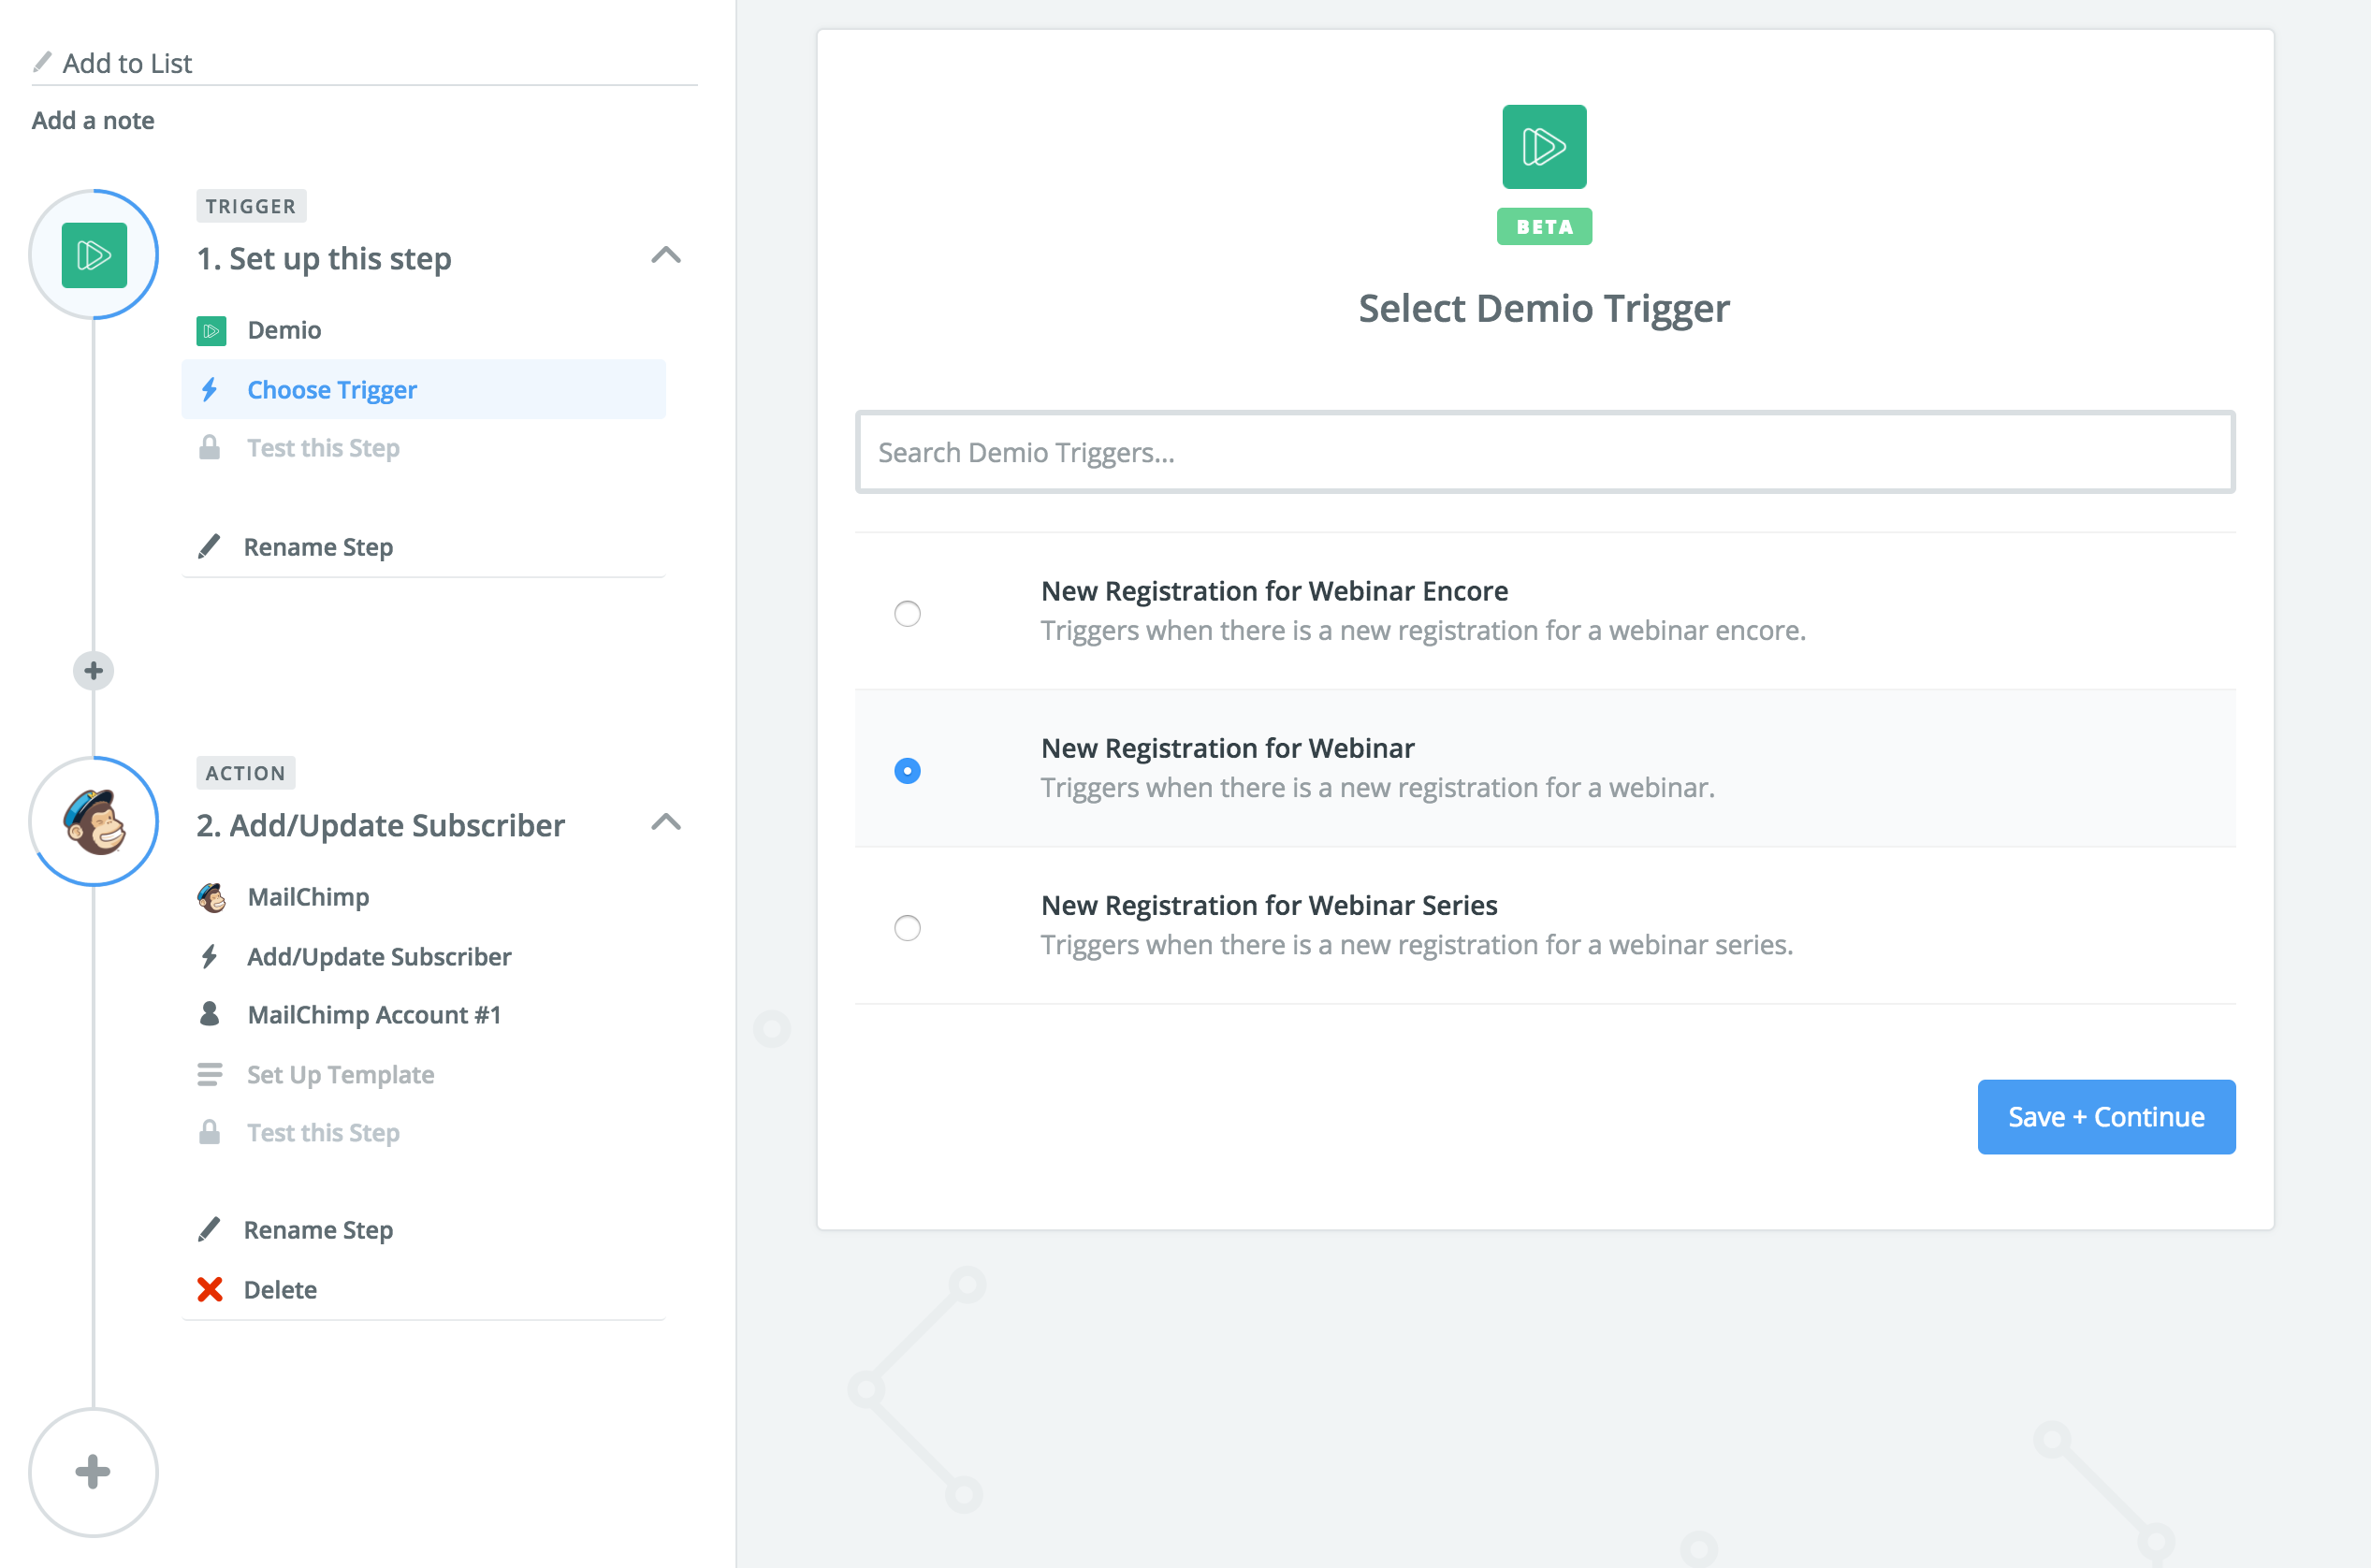Click the TRIGGER label badge
This screenshot has height=1568, width=2371.
[x=251, y=206]
